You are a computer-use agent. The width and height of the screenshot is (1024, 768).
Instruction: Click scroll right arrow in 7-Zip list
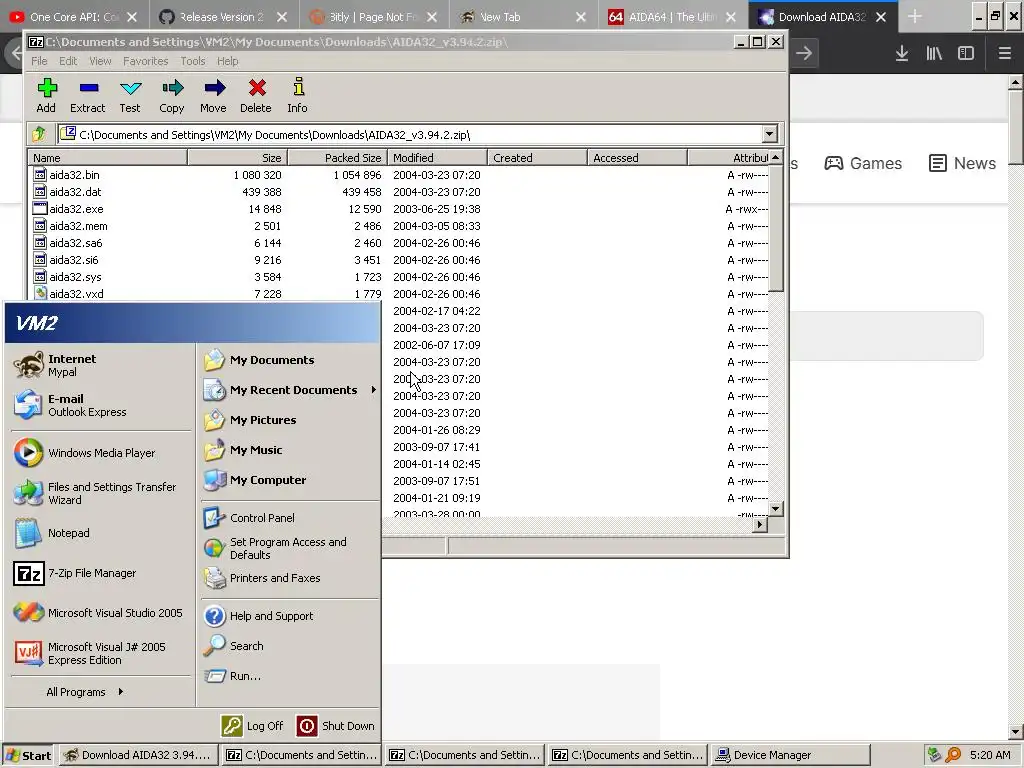(760, 524)
